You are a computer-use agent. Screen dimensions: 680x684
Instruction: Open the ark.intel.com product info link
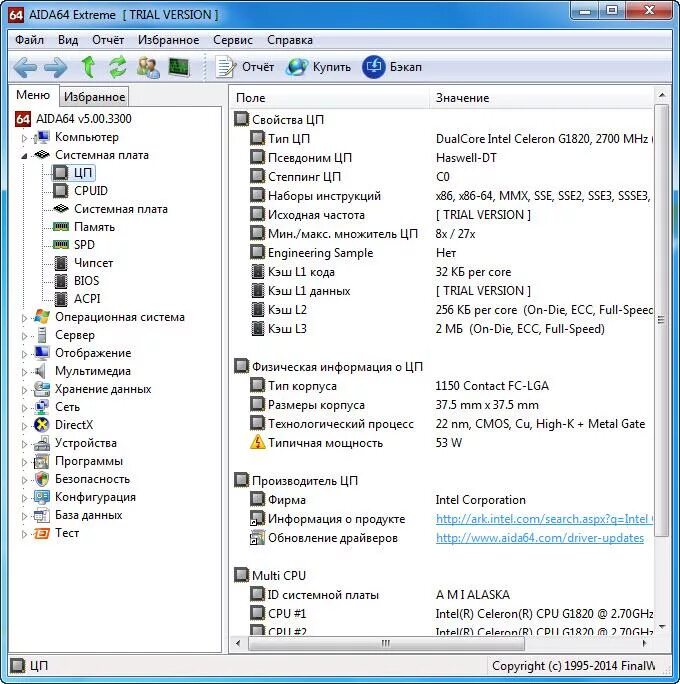544,519
